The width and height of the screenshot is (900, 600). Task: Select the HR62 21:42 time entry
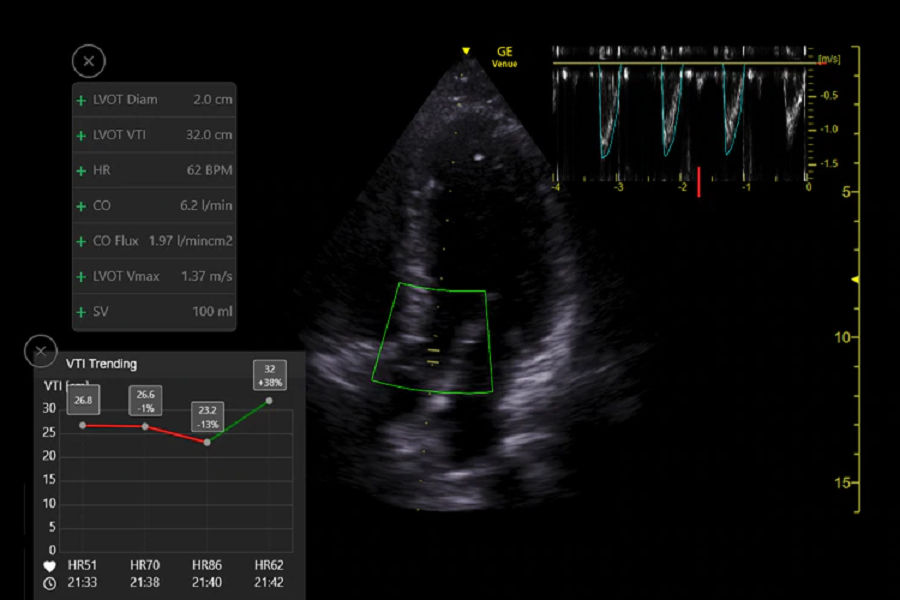coord(268,573)
